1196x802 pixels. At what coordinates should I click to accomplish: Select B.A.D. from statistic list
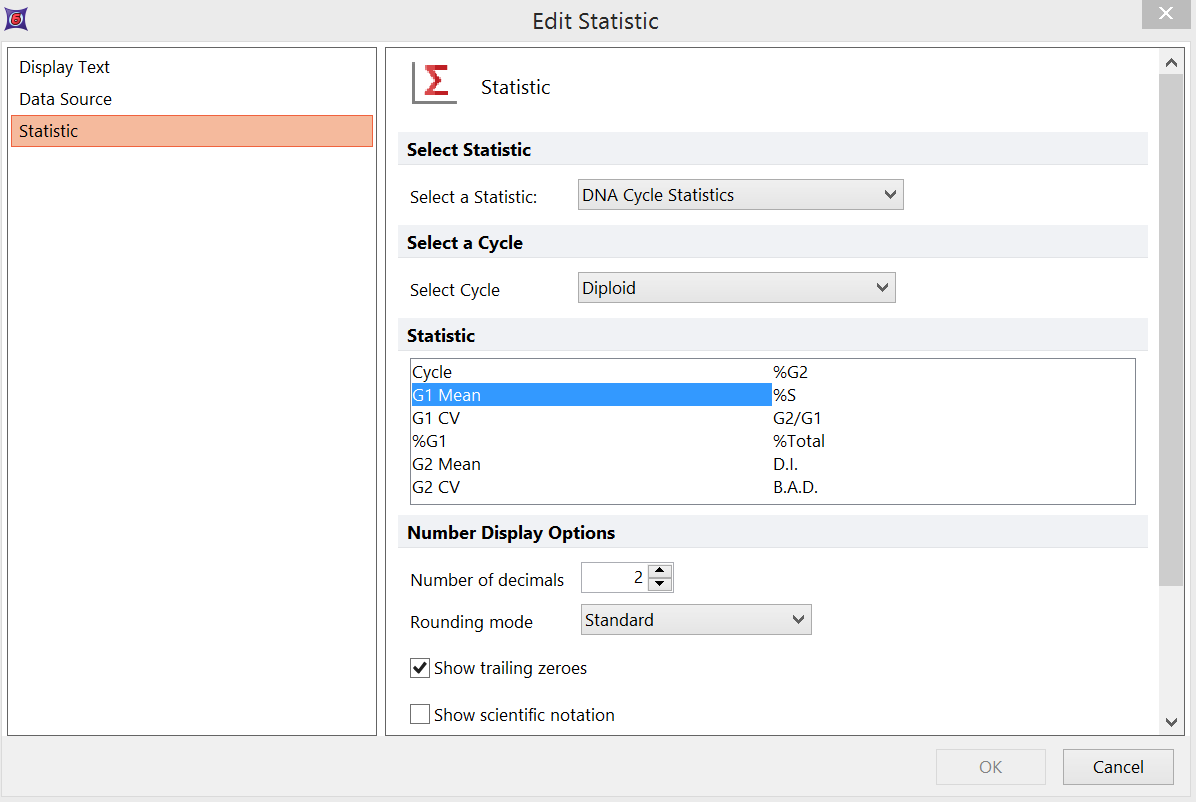795,487
